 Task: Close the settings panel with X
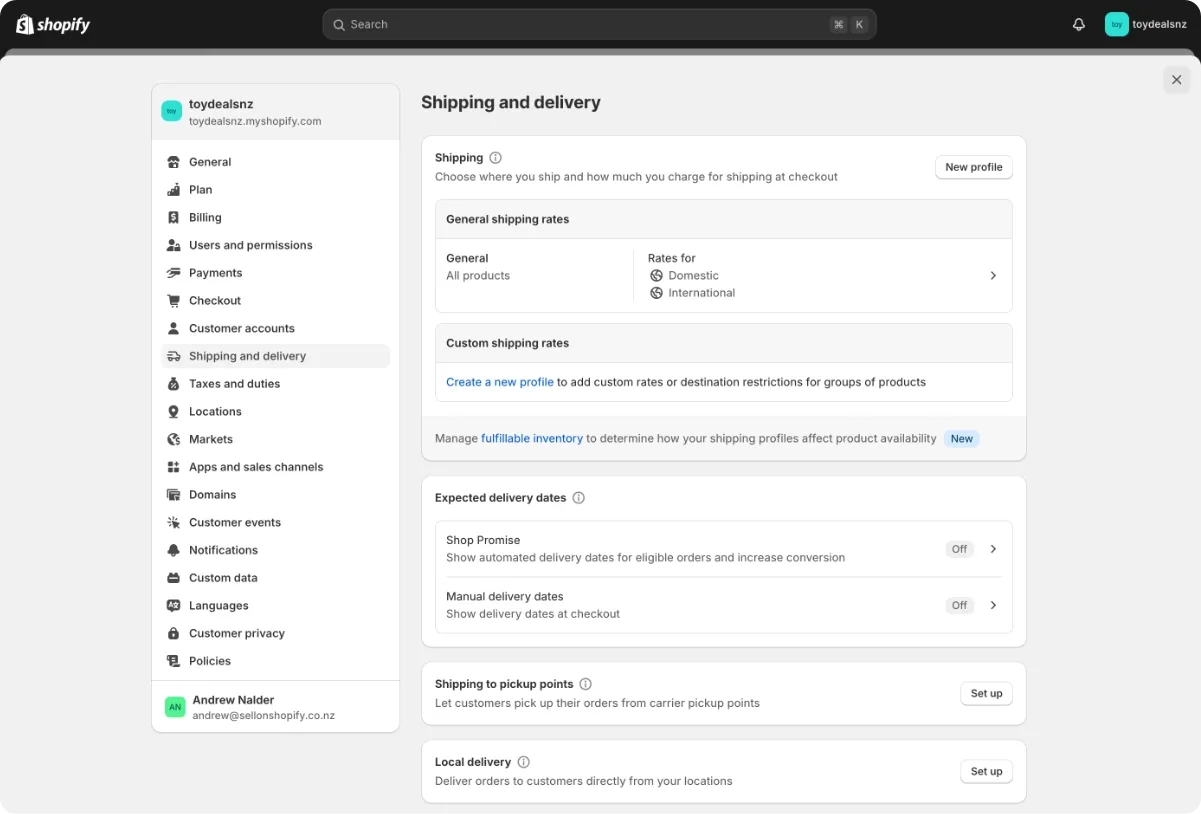1176,80
